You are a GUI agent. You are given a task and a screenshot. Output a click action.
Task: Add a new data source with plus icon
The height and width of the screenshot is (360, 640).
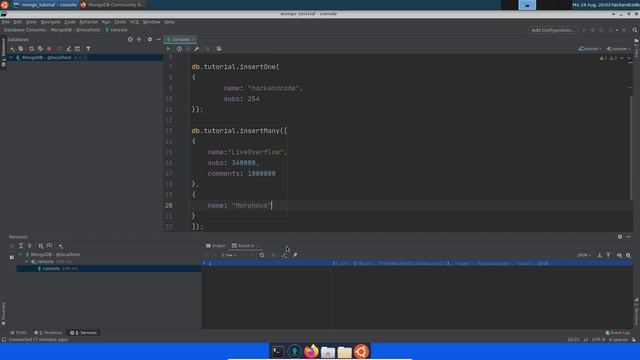point(12,49)
